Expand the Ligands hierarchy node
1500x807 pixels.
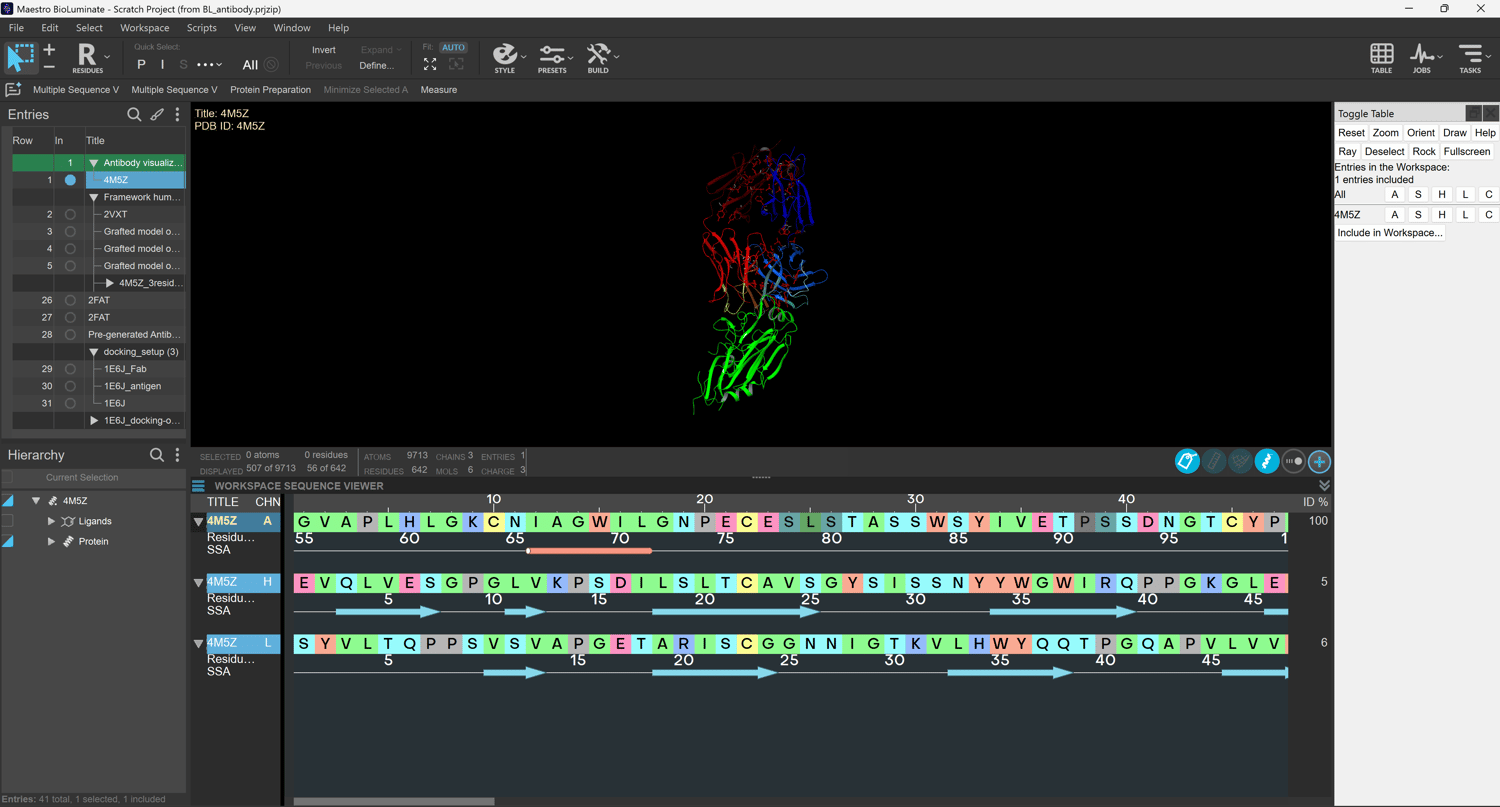tap(52, 521)
